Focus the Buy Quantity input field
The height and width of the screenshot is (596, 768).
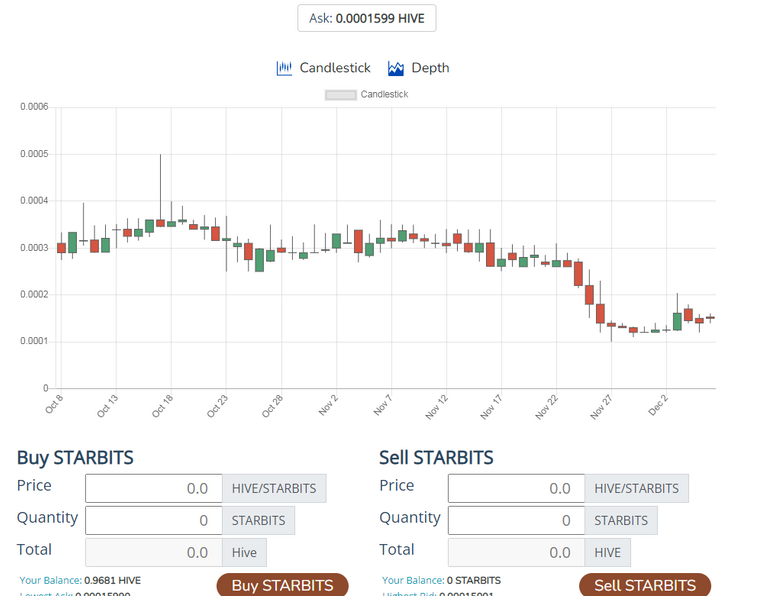tap(154, 520)
